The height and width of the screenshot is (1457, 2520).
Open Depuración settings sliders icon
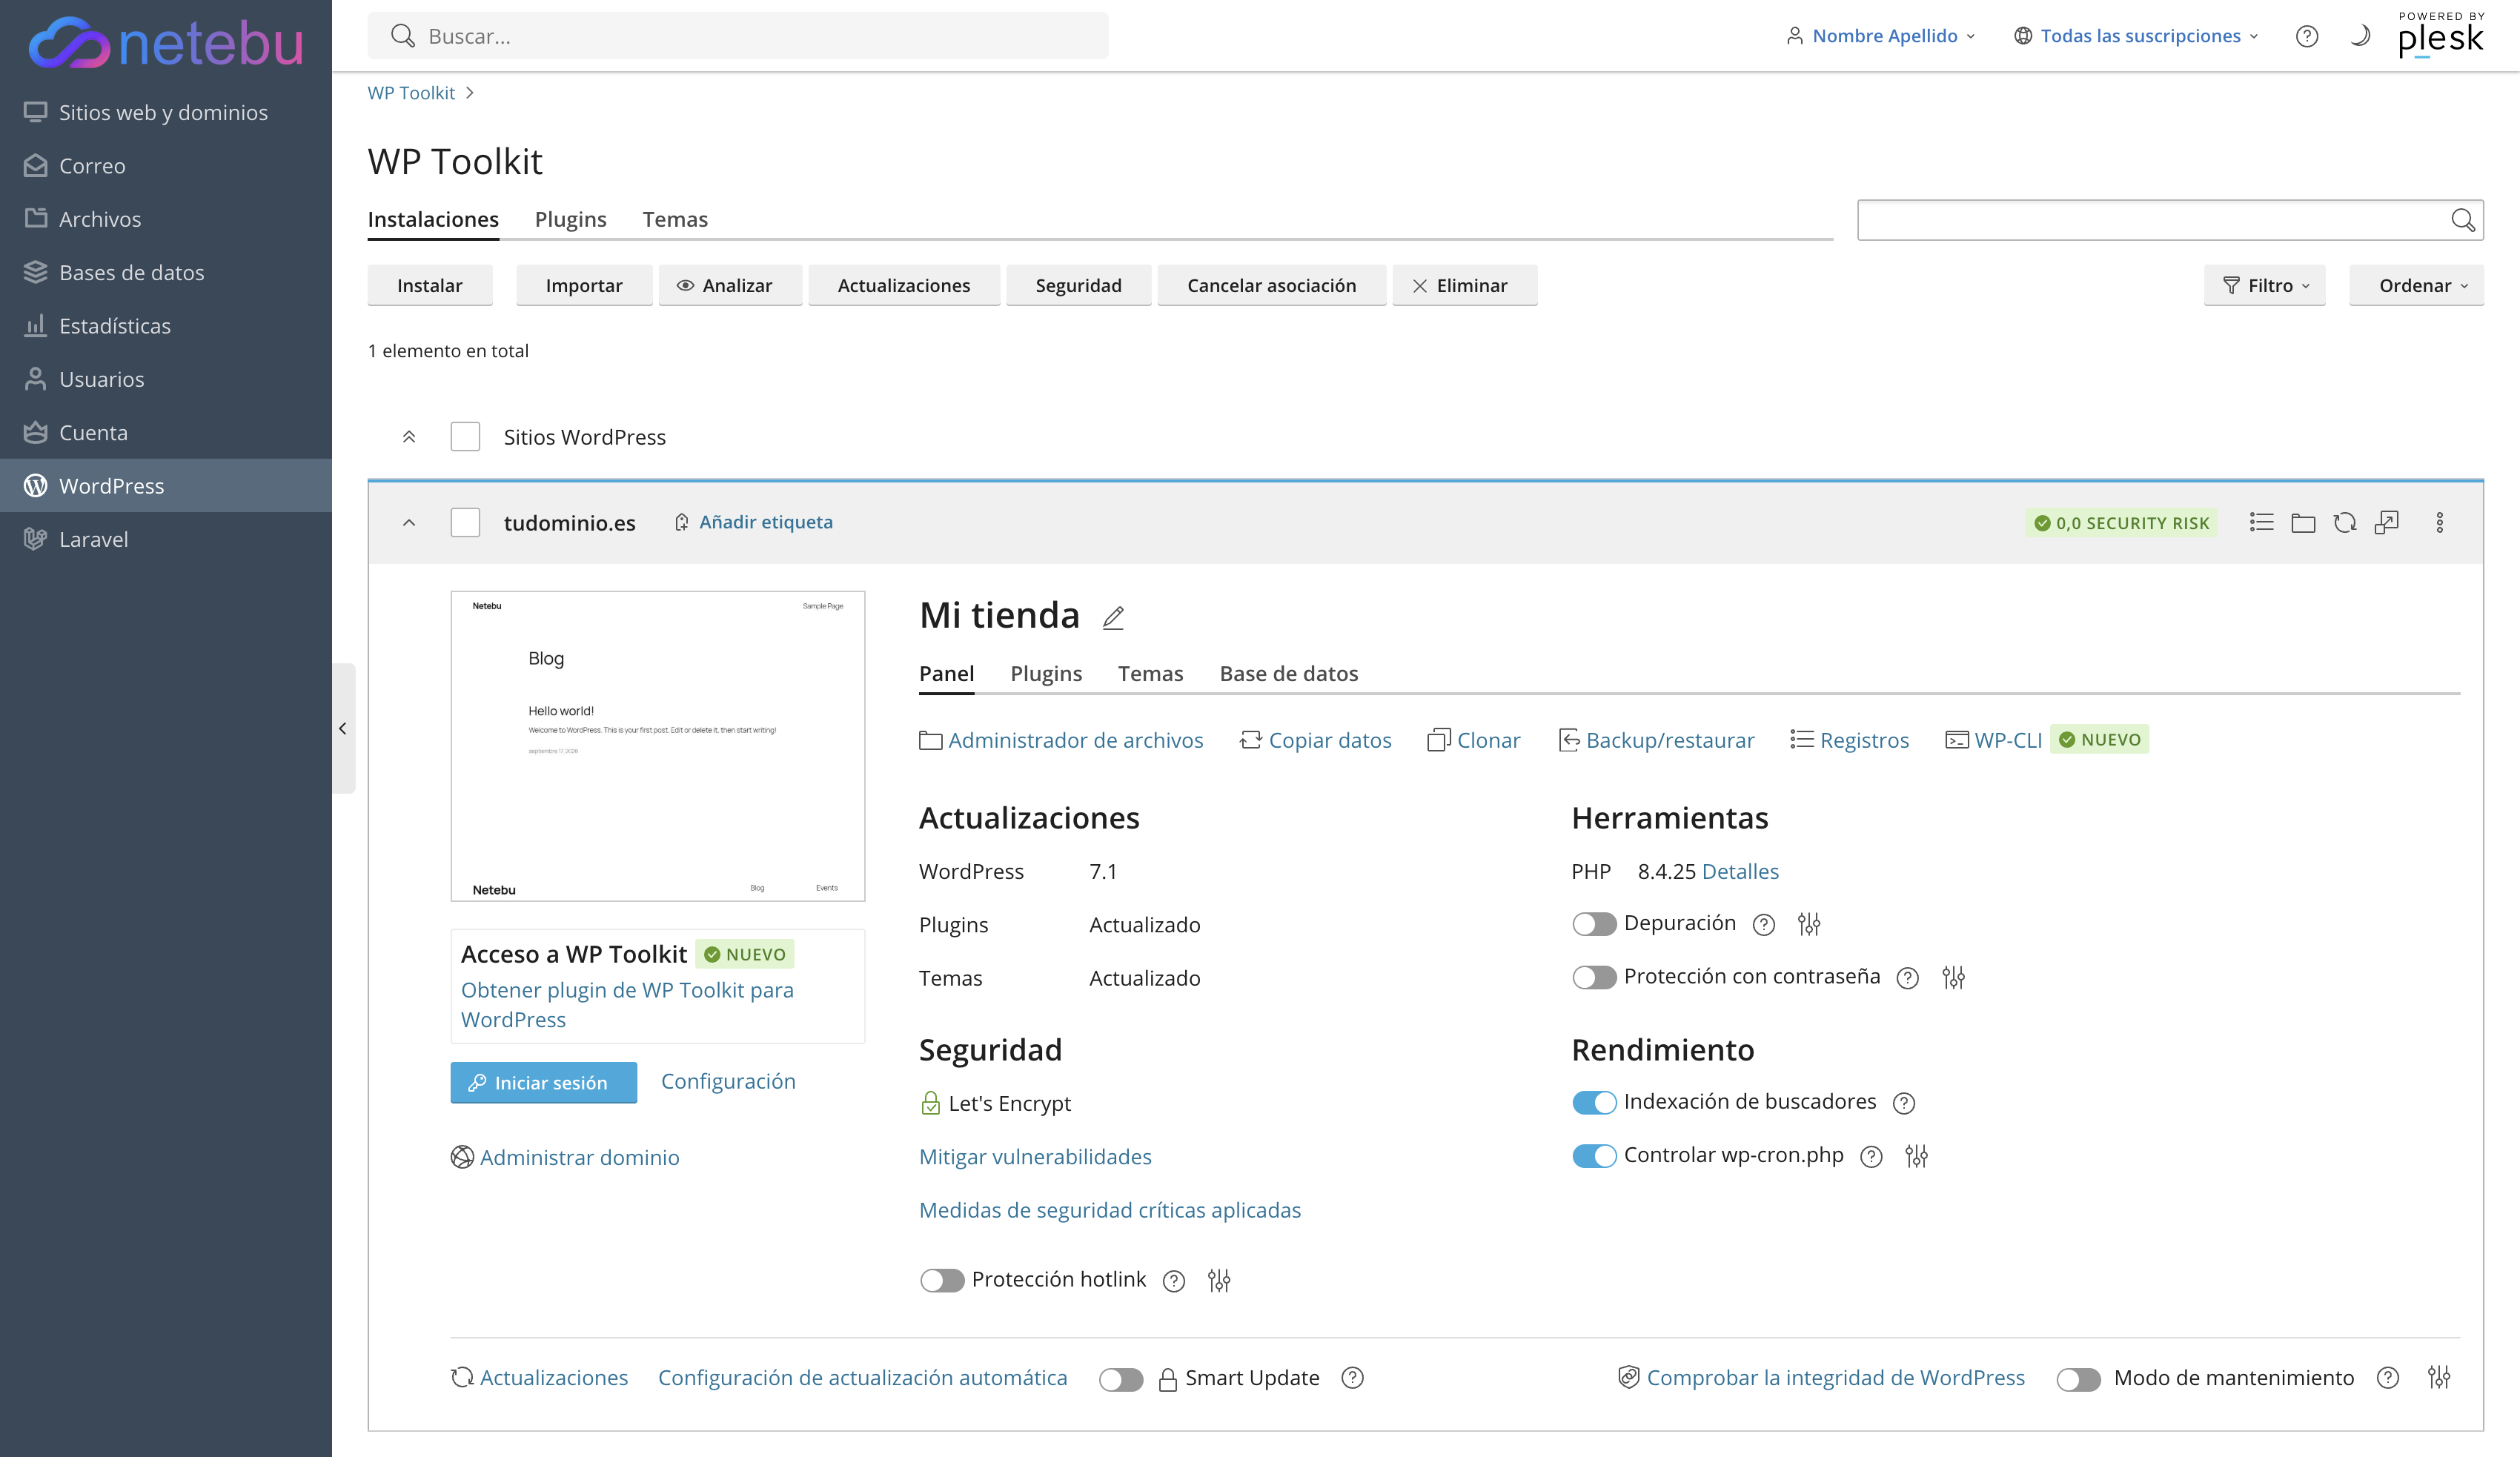[x=1809, y=924]
